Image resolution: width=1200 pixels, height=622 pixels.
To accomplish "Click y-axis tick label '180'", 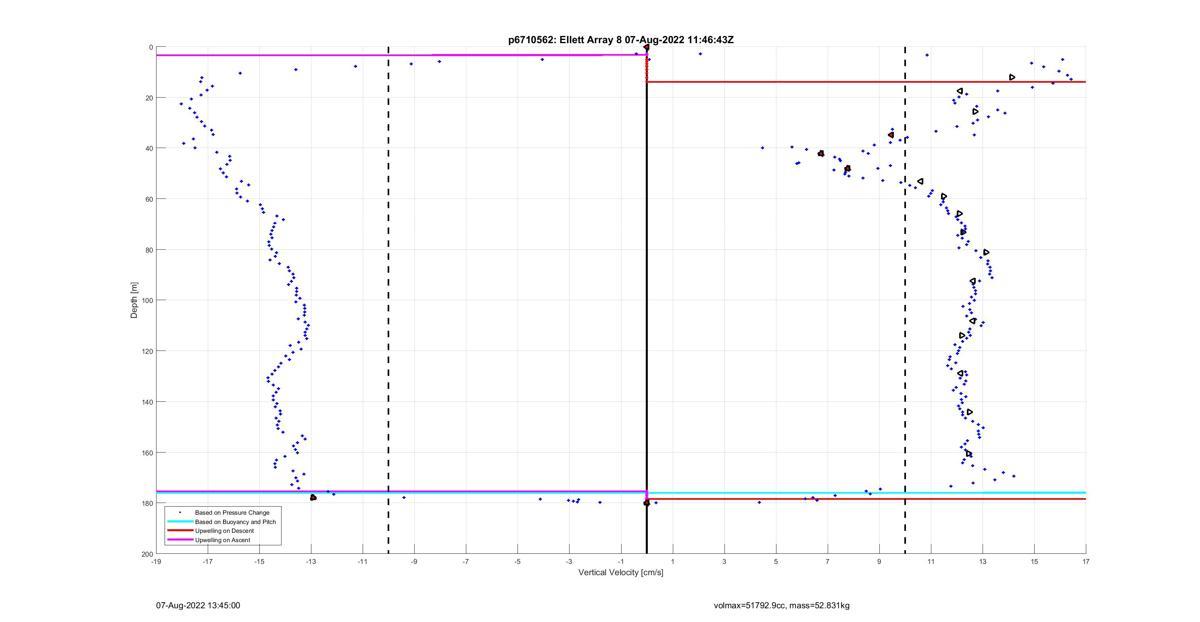I will [x=146, y=503].
